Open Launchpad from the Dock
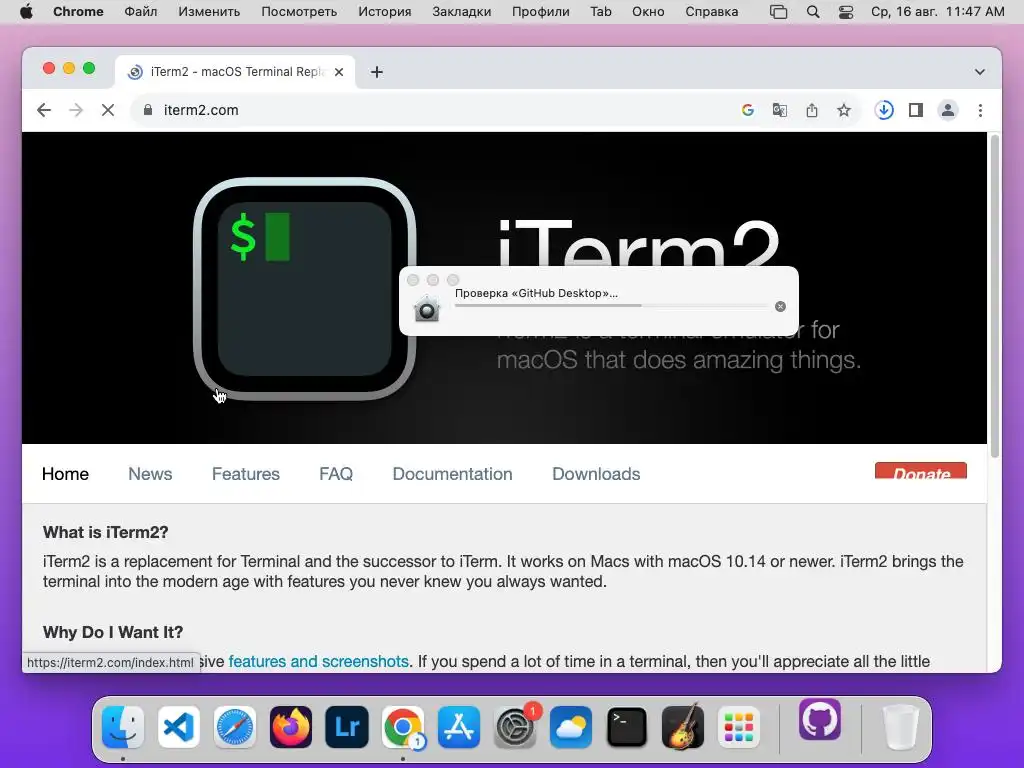Viewport: 1024px width, 768px height. click(739, 727)
